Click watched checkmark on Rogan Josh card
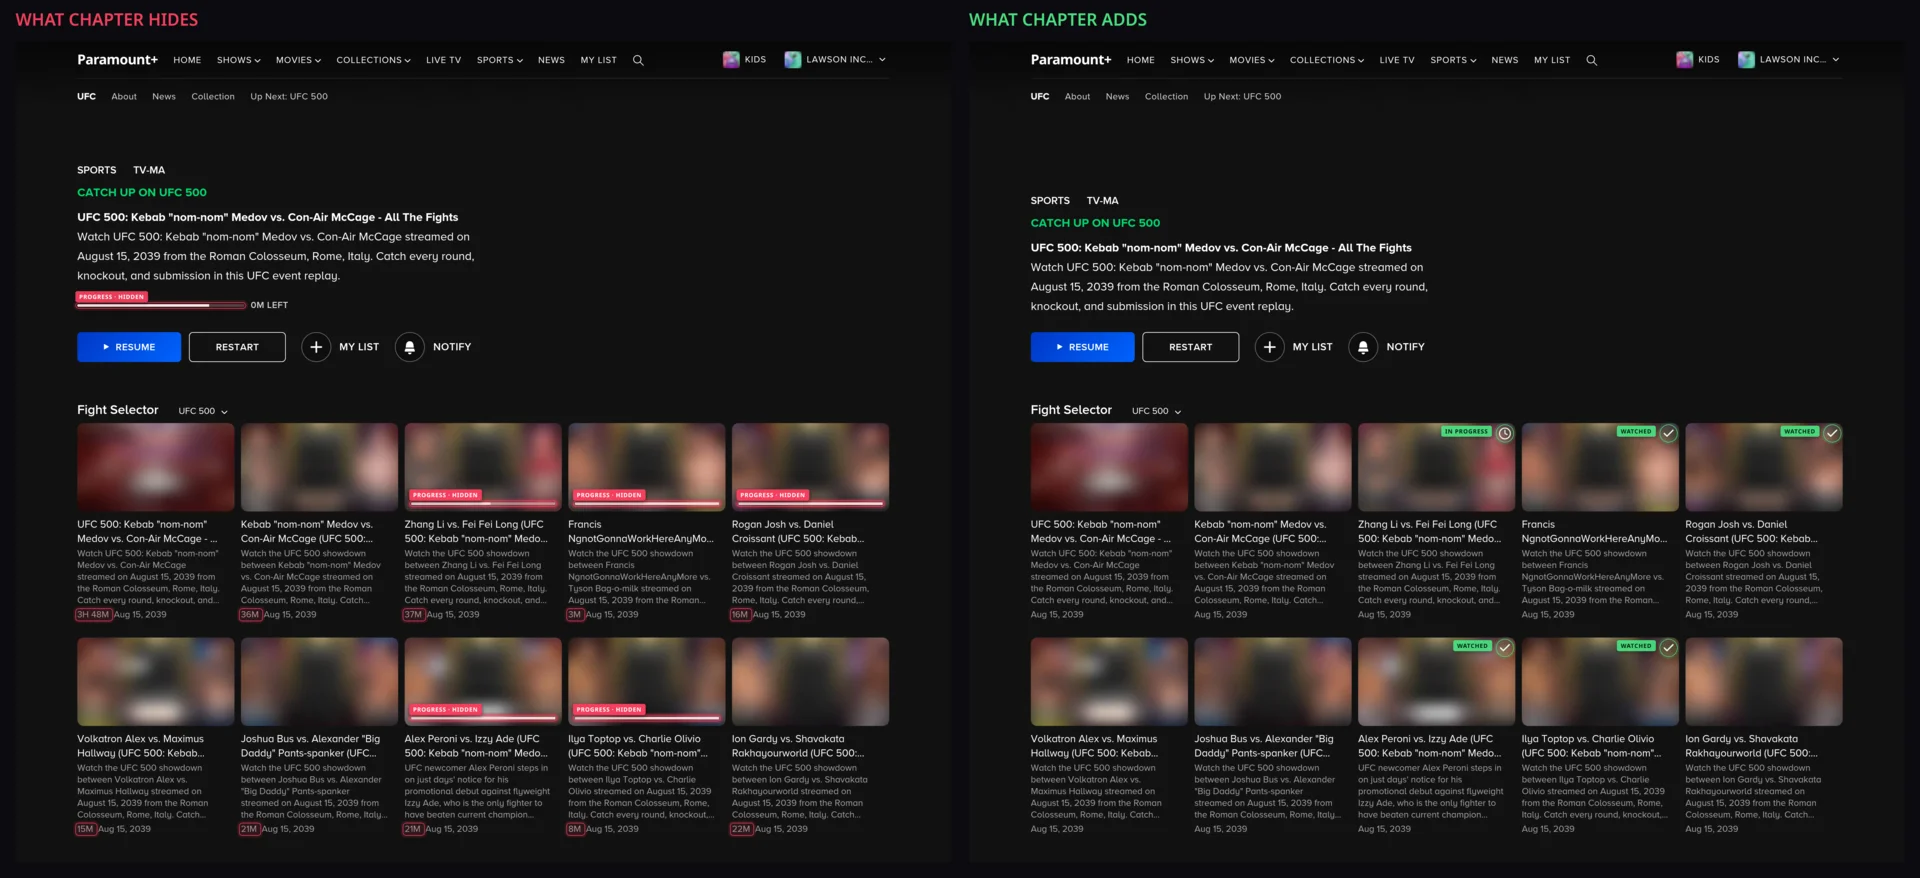Image resolution: width=1920 pixels, height=878 pixels. tap(1831, 433)
